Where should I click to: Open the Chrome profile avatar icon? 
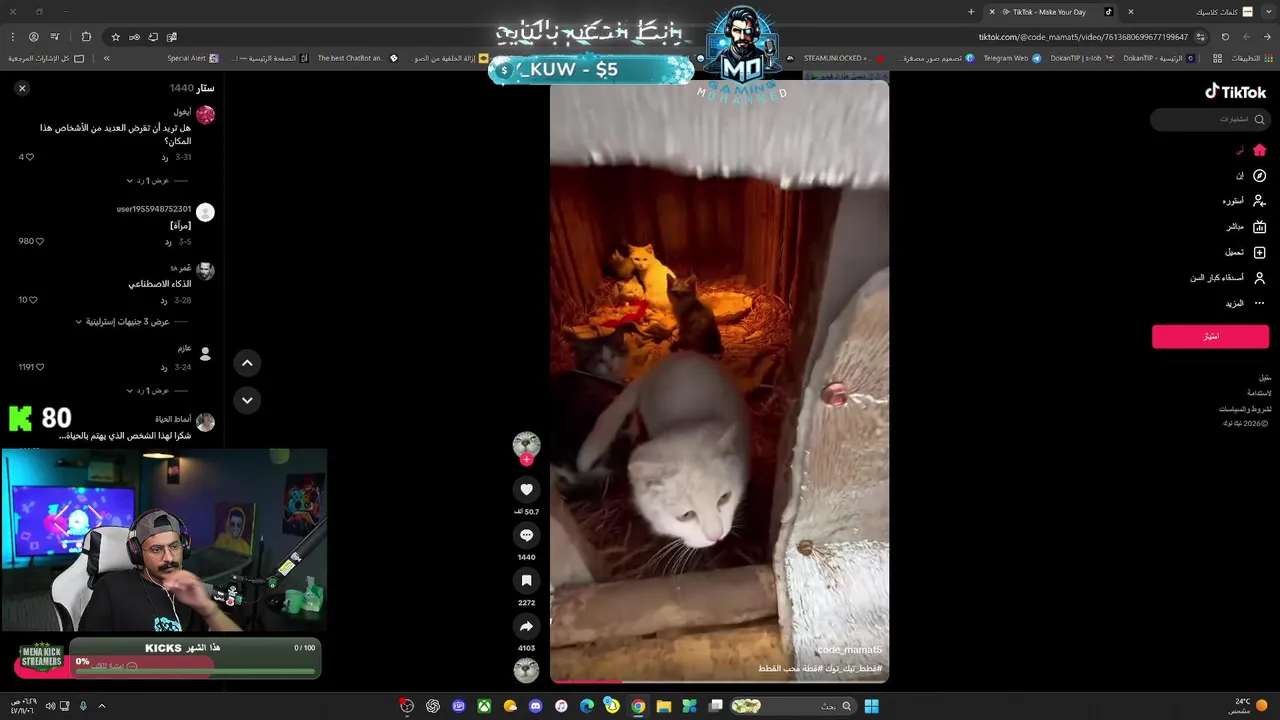coord(33,37)
